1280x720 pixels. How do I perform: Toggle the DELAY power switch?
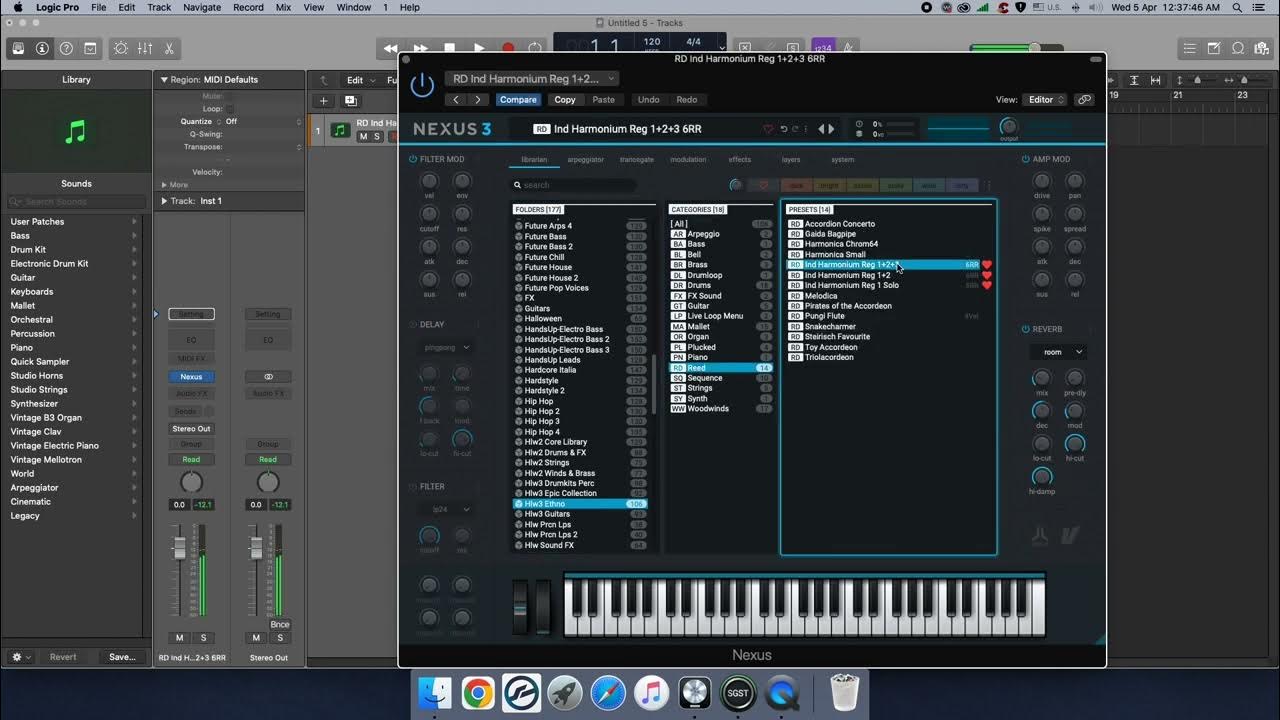pos(413,324)
